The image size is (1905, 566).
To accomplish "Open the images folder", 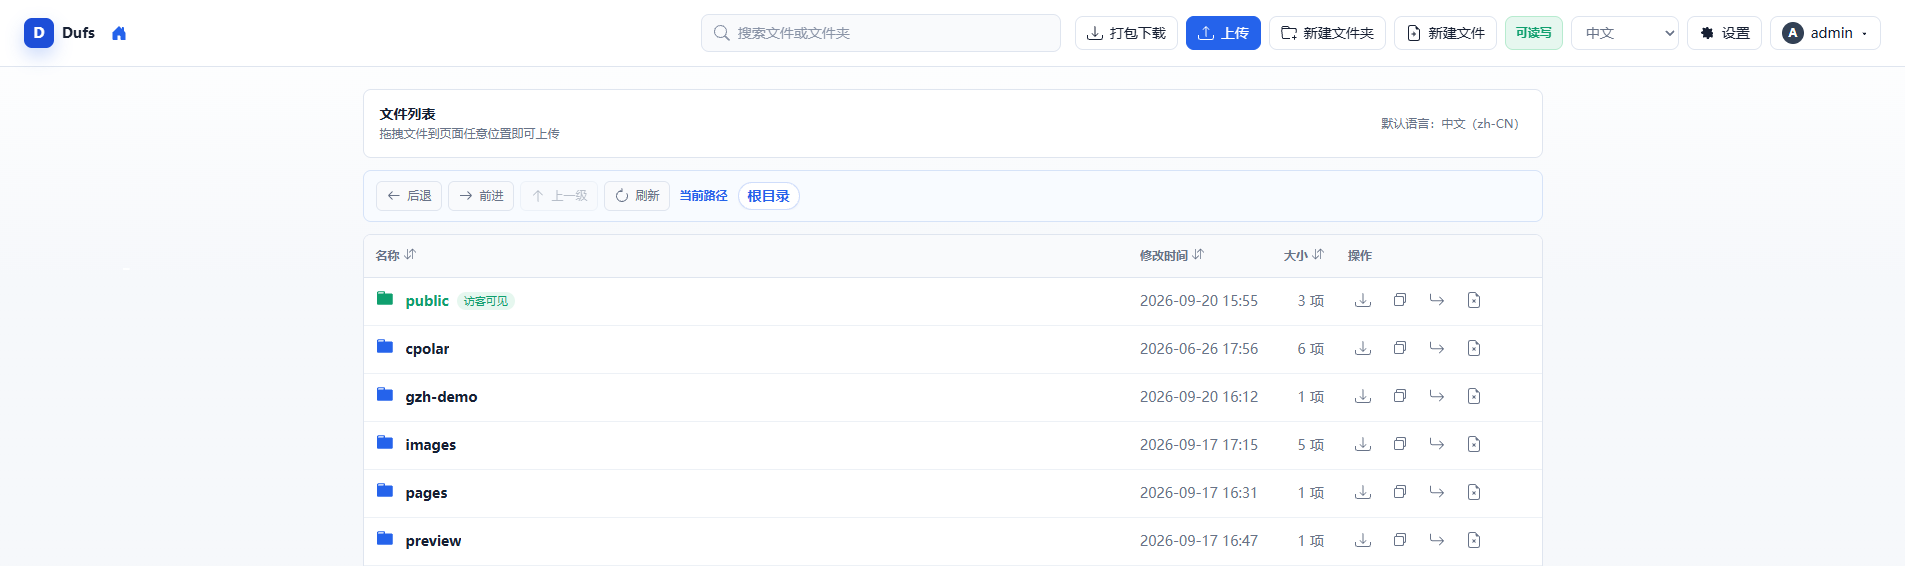I will point(430,445).
